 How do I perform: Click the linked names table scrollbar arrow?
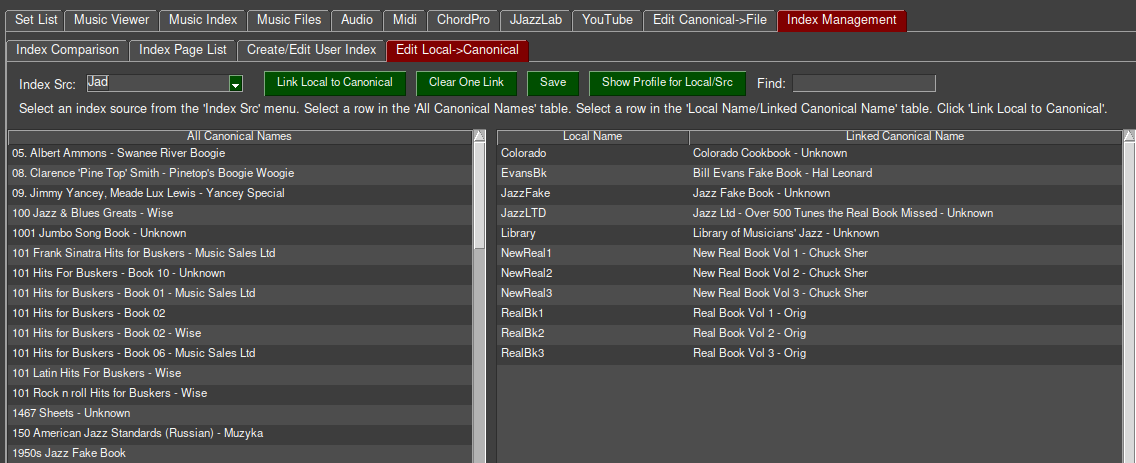1128,137
